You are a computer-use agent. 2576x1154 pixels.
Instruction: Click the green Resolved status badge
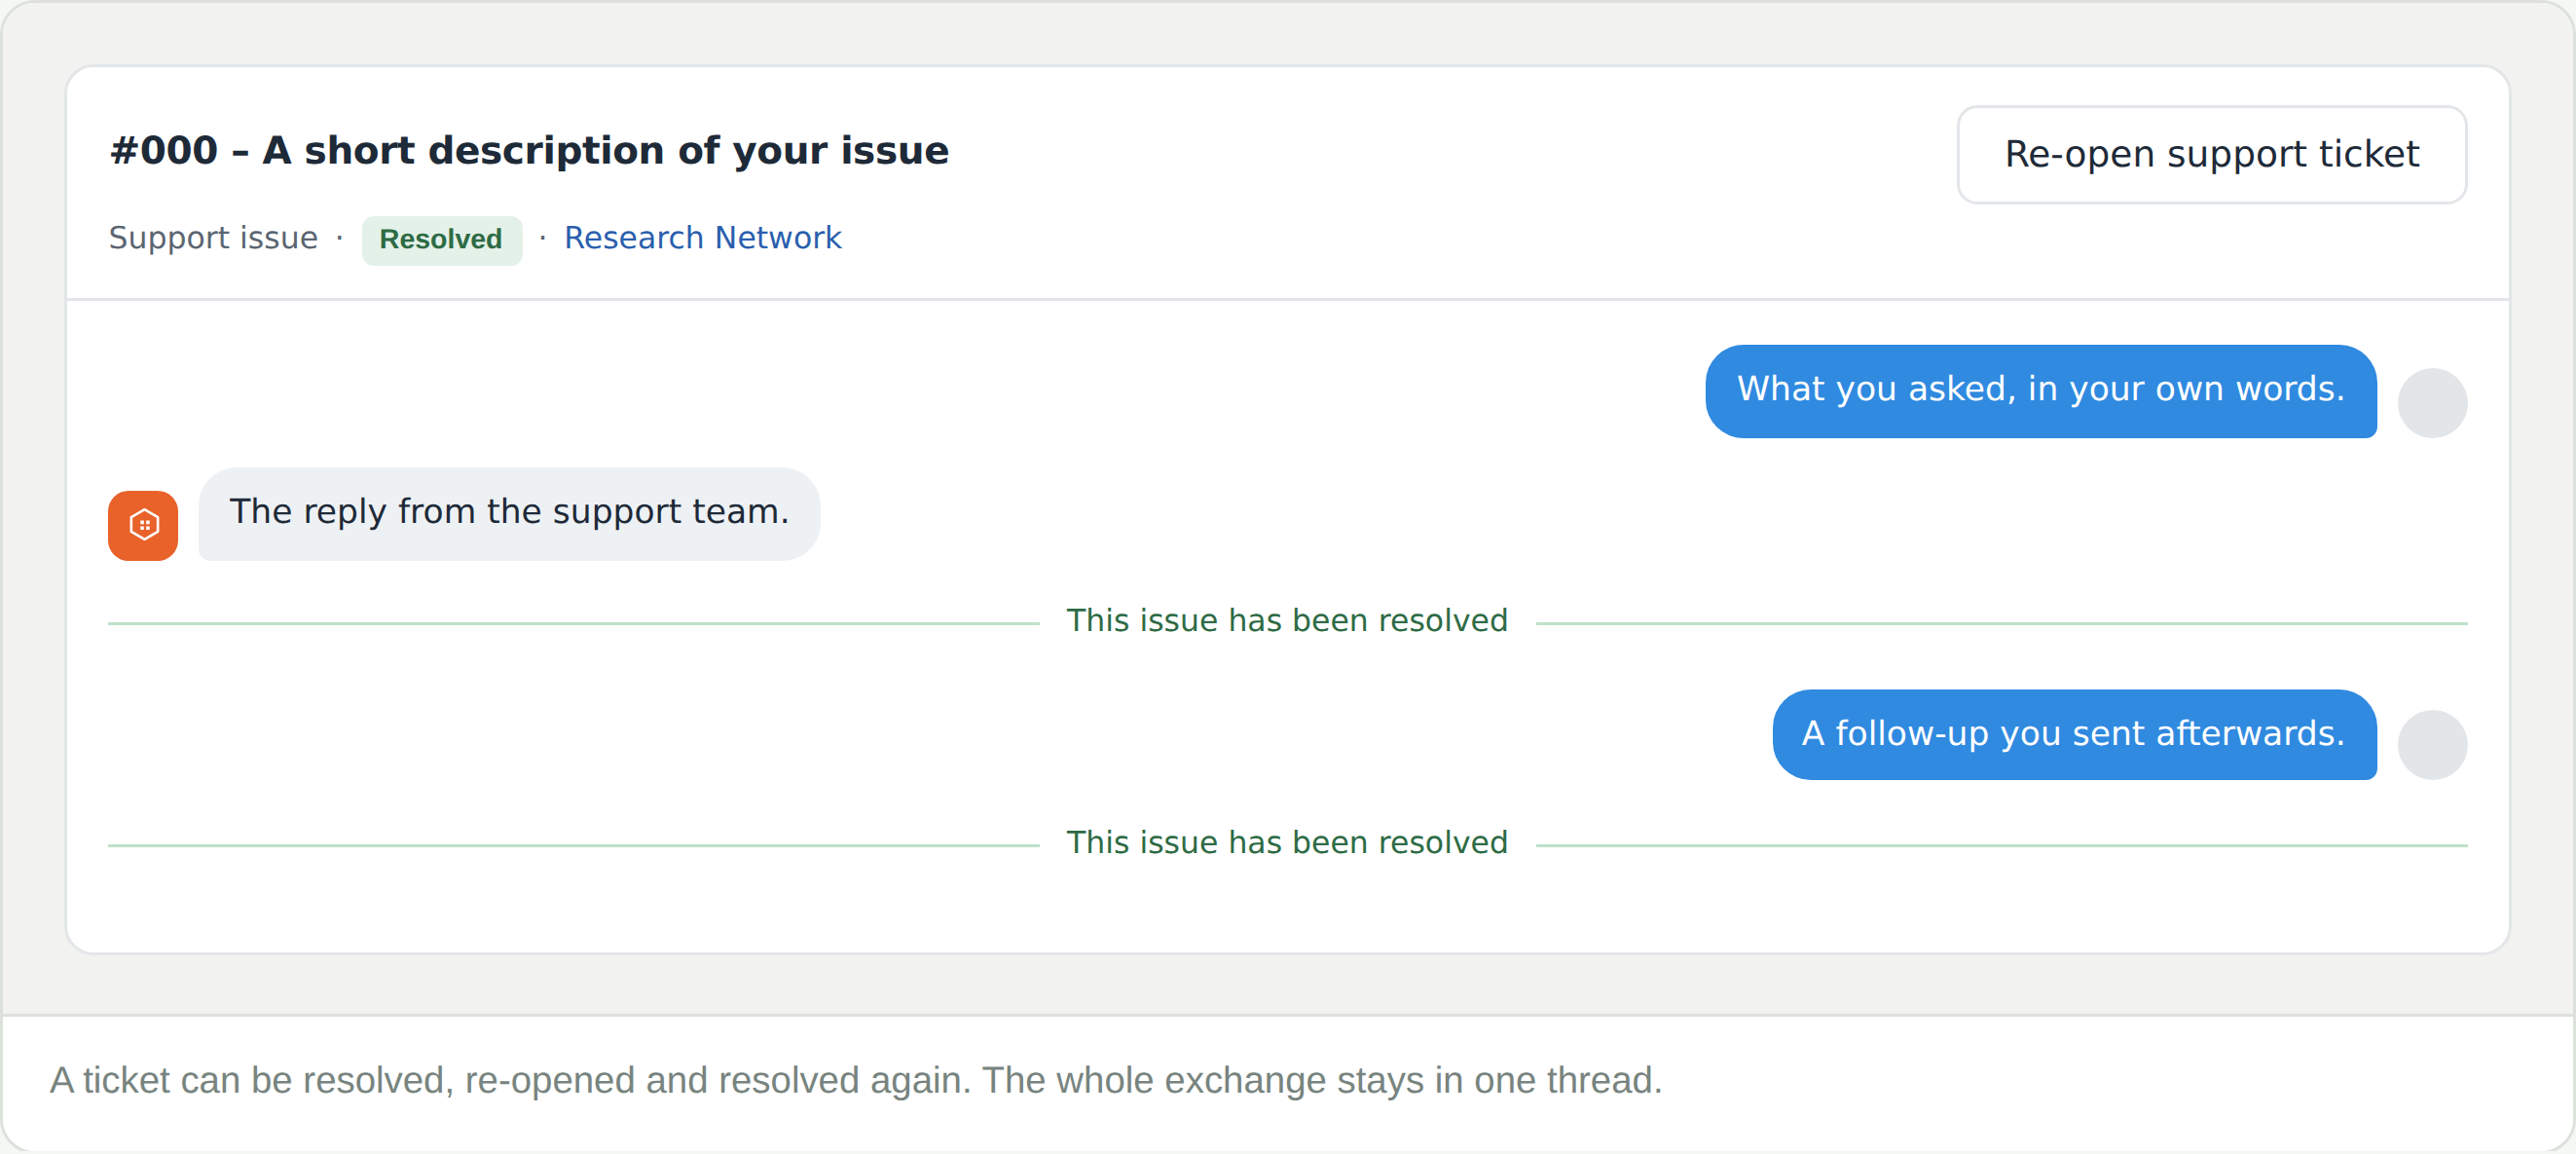click(441, 240)
